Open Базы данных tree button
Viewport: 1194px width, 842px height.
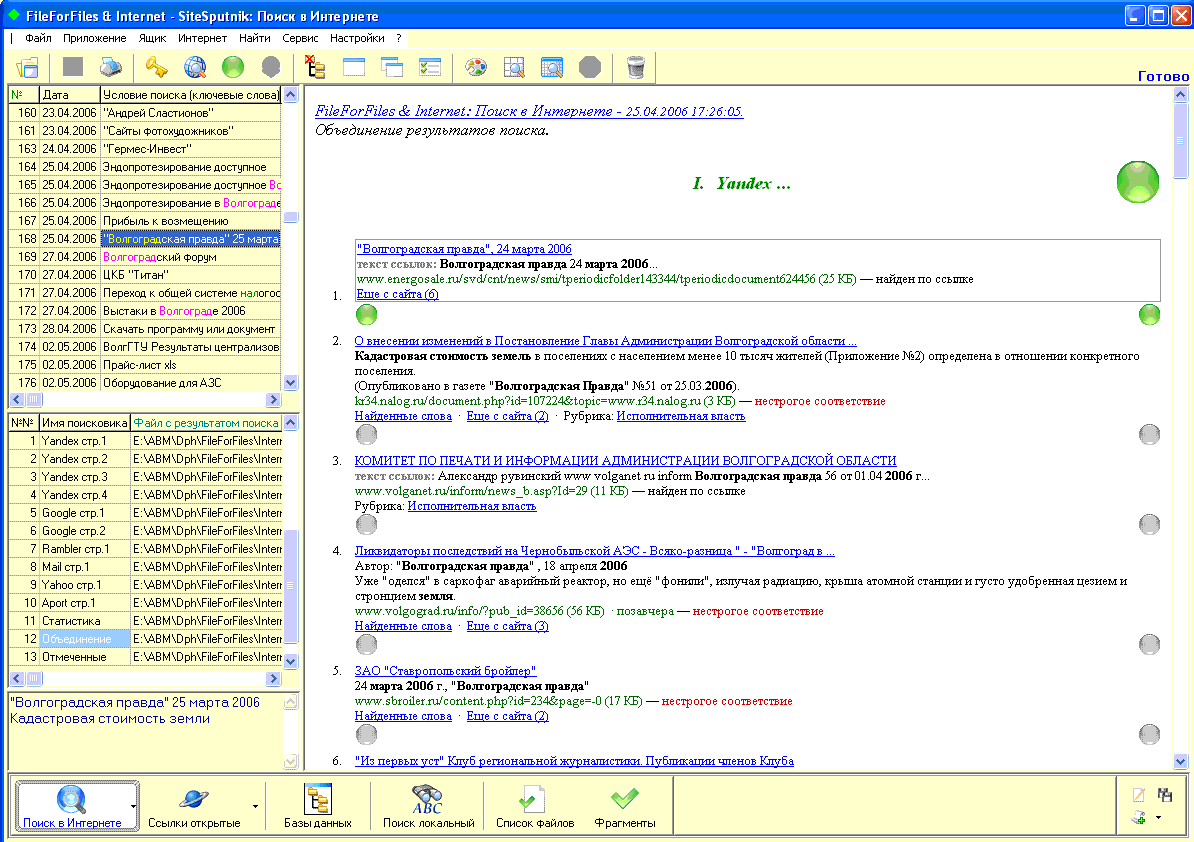[x=318, y=805]
